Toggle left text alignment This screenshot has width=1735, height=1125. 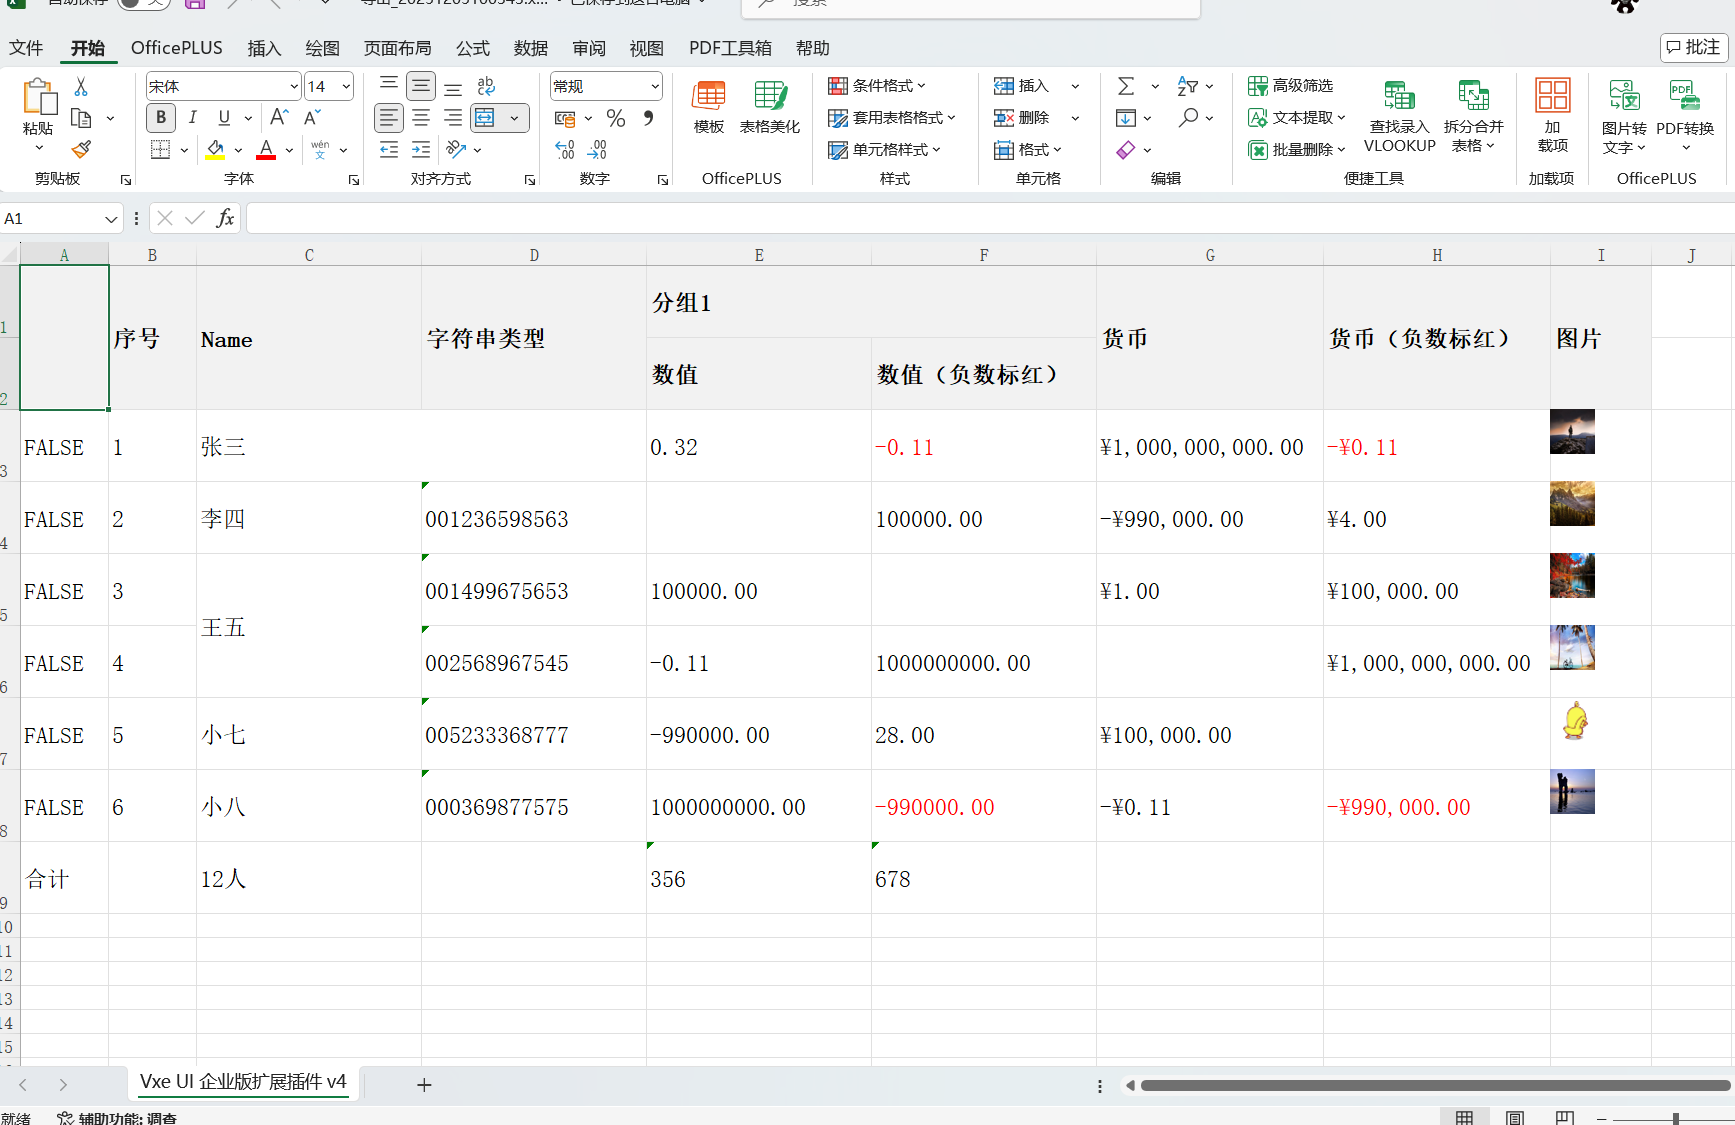[389, 118]
